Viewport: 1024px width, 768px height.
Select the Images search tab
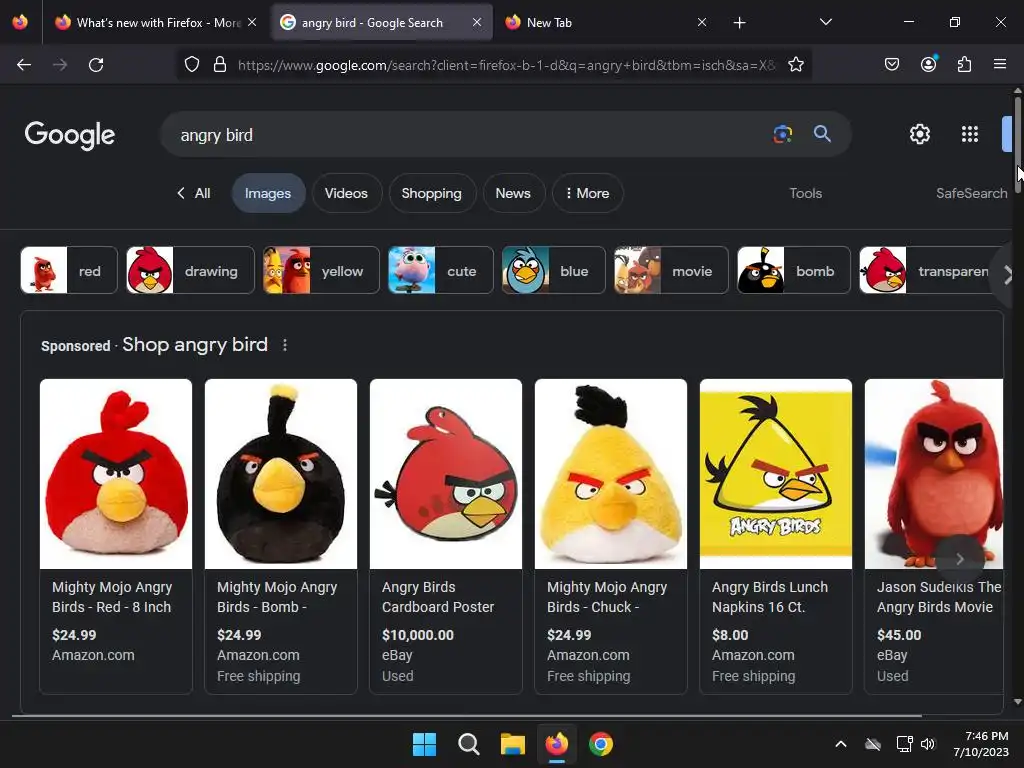(x=268, y=193)
